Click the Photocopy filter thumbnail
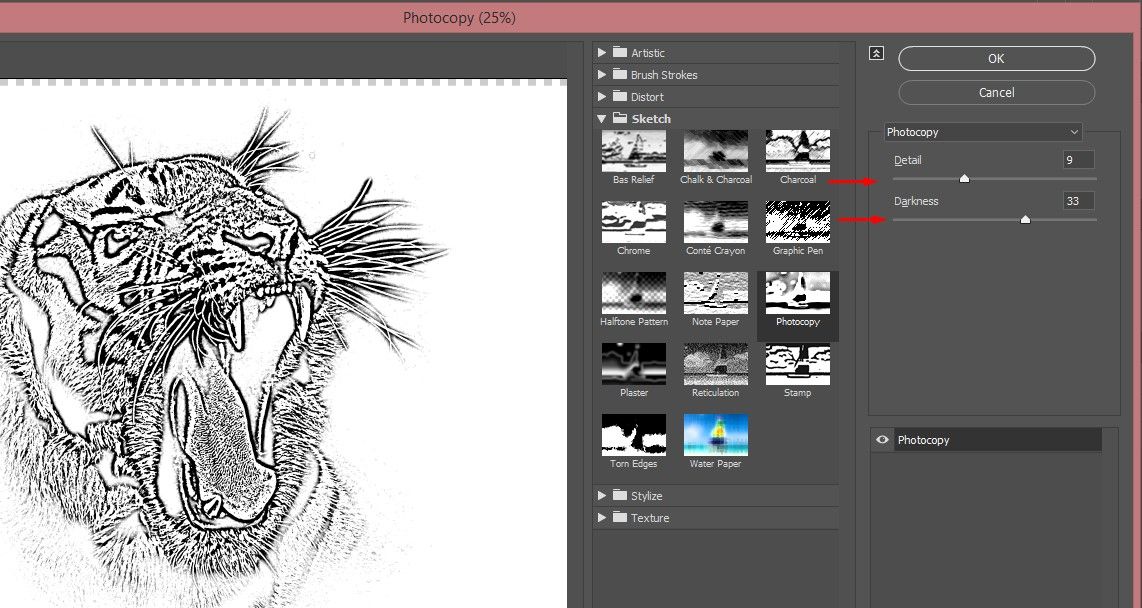This screenshot has height=608, width=1142. pos(798,293)
